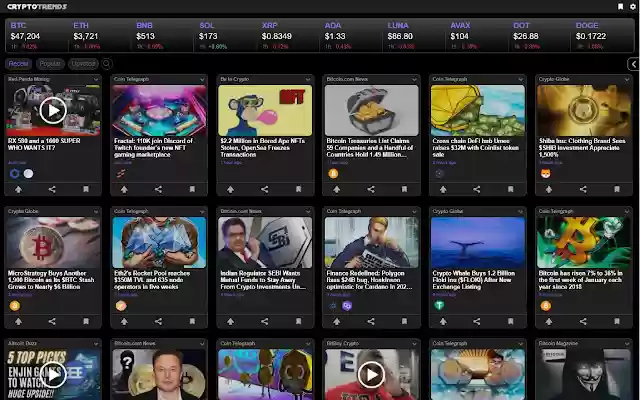The width and height of the screenshot is (640, 400).
Task: Upvote the Bitcoin Treasuries List article
Action: pyautogui.click(x=337, y=189)
